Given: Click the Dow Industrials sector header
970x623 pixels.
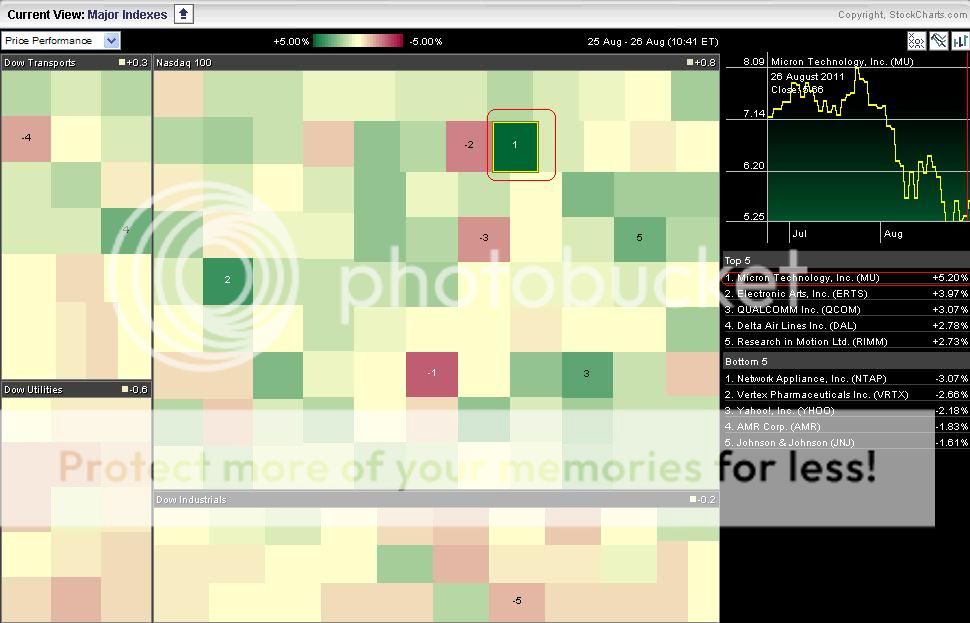Looking at the screenshot, I should pyautogui.click(x=191, y=500).
